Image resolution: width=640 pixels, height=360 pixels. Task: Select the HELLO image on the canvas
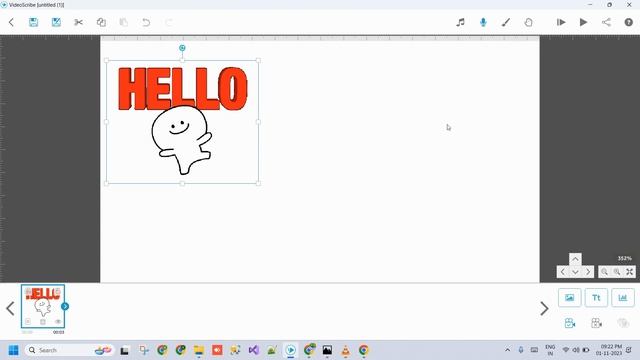pos(182,122)
